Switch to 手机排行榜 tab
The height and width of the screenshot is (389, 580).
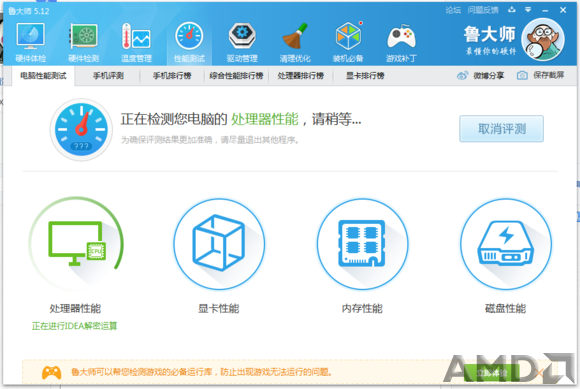point(172,76)
